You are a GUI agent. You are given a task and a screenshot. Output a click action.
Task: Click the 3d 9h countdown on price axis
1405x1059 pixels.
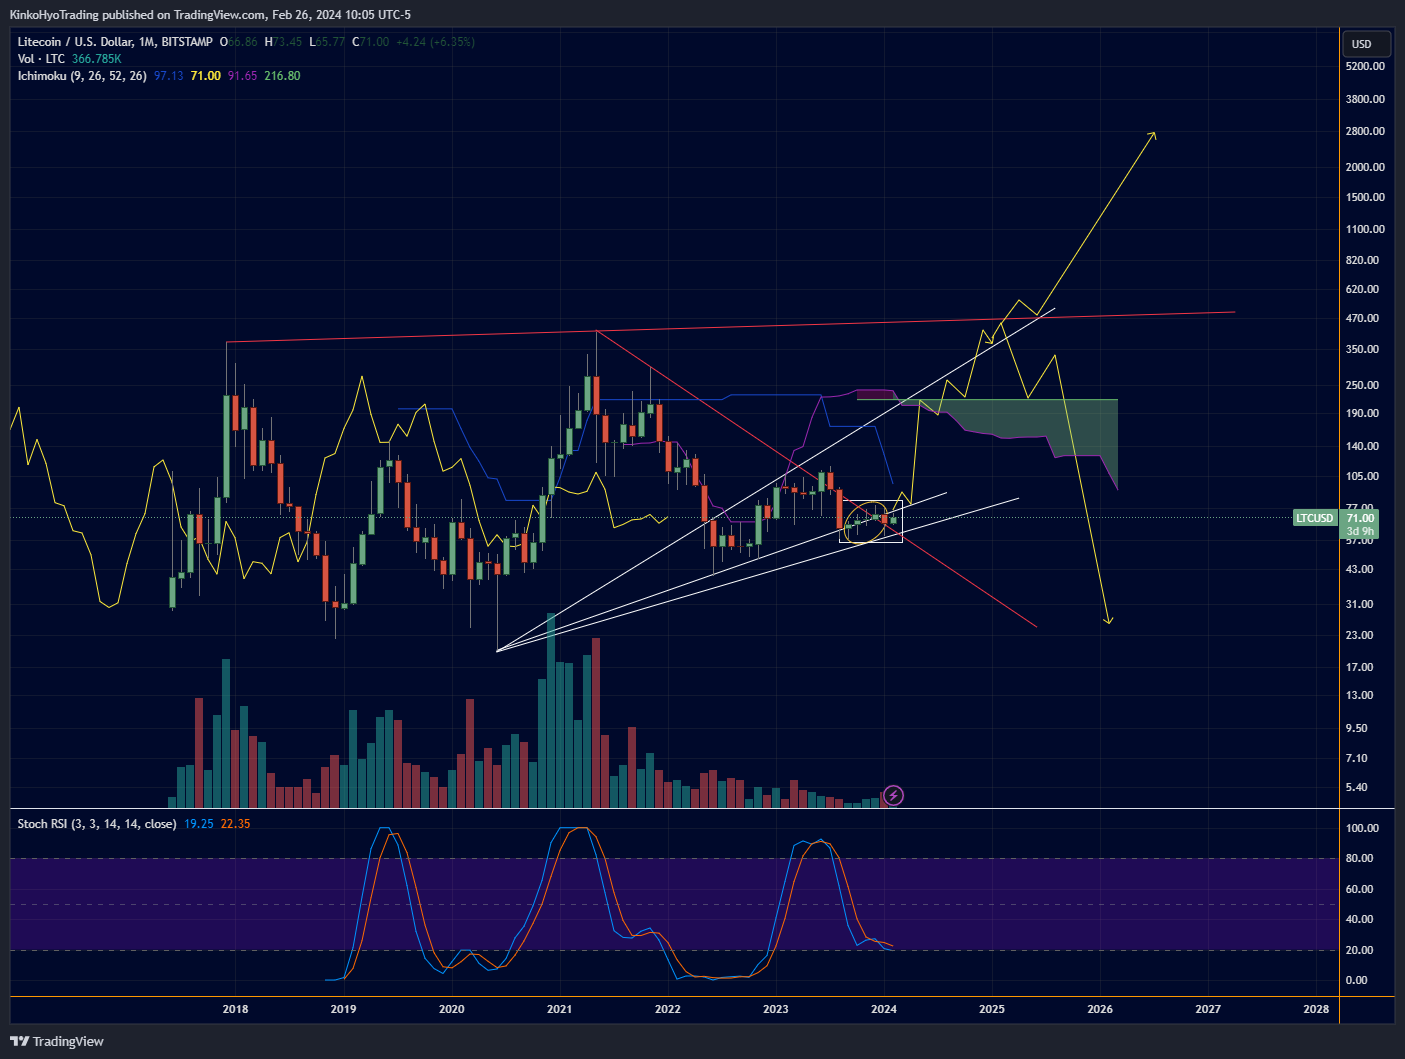(1360, 531)
